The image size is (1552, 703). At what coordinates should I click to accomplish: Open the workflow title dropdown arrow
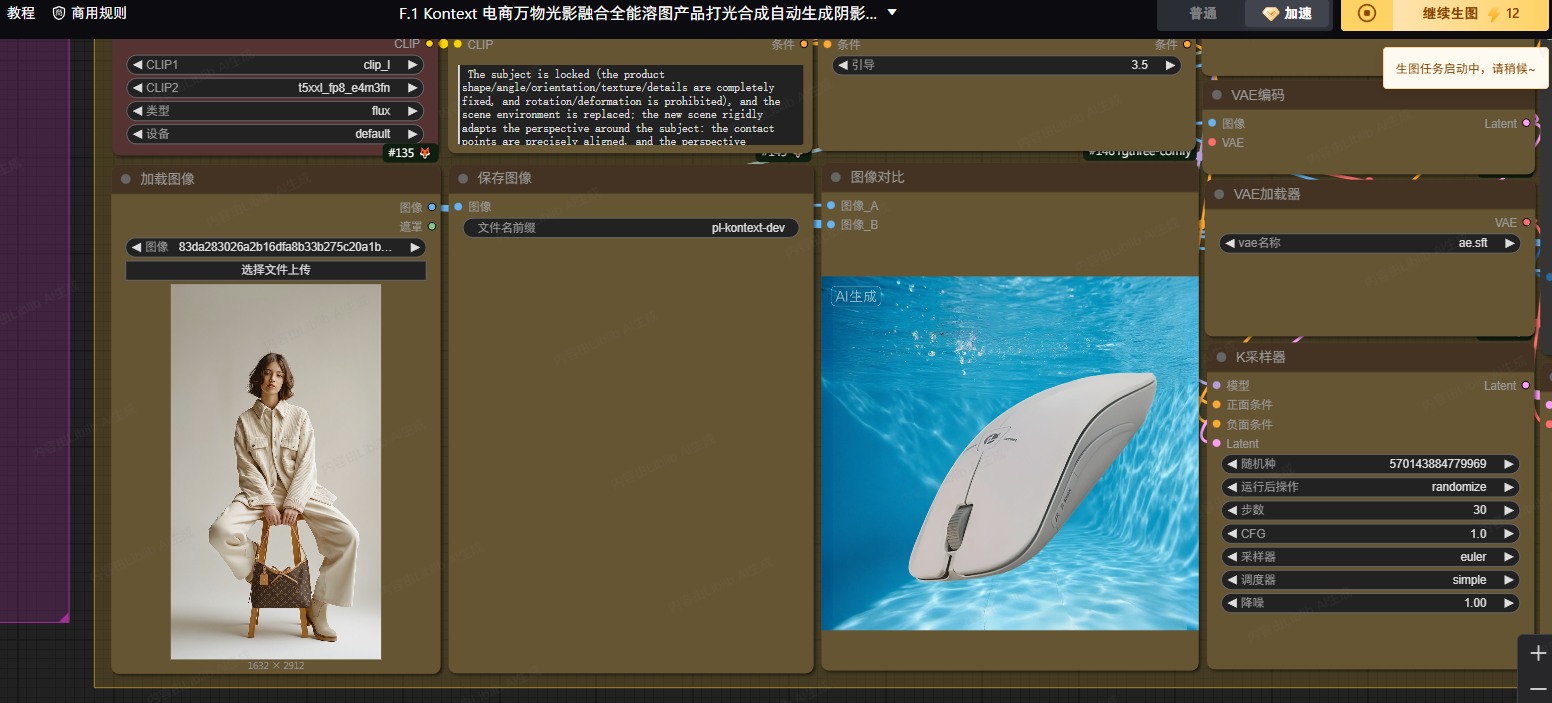coord(892,13)
